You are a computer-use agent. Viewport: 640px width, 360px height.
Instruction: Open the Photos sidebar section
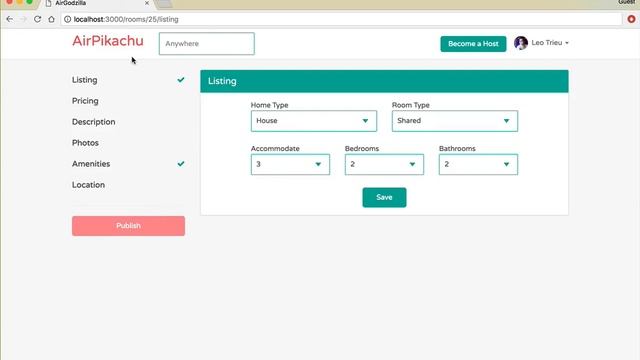click(85, 143)
